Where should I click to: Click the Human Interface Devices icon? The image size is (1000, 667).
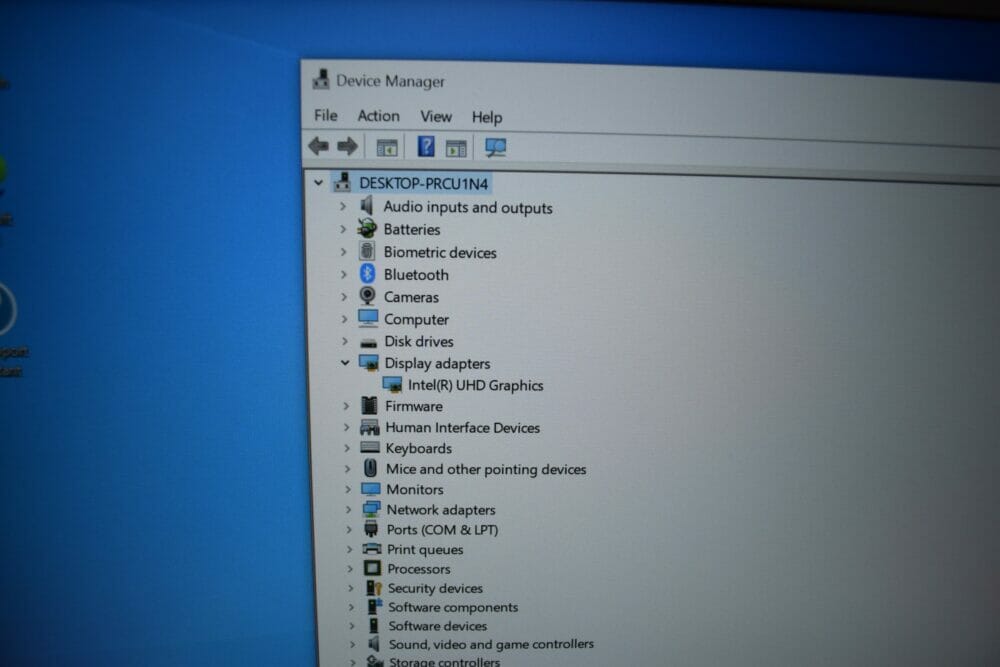tap(370, 427)
